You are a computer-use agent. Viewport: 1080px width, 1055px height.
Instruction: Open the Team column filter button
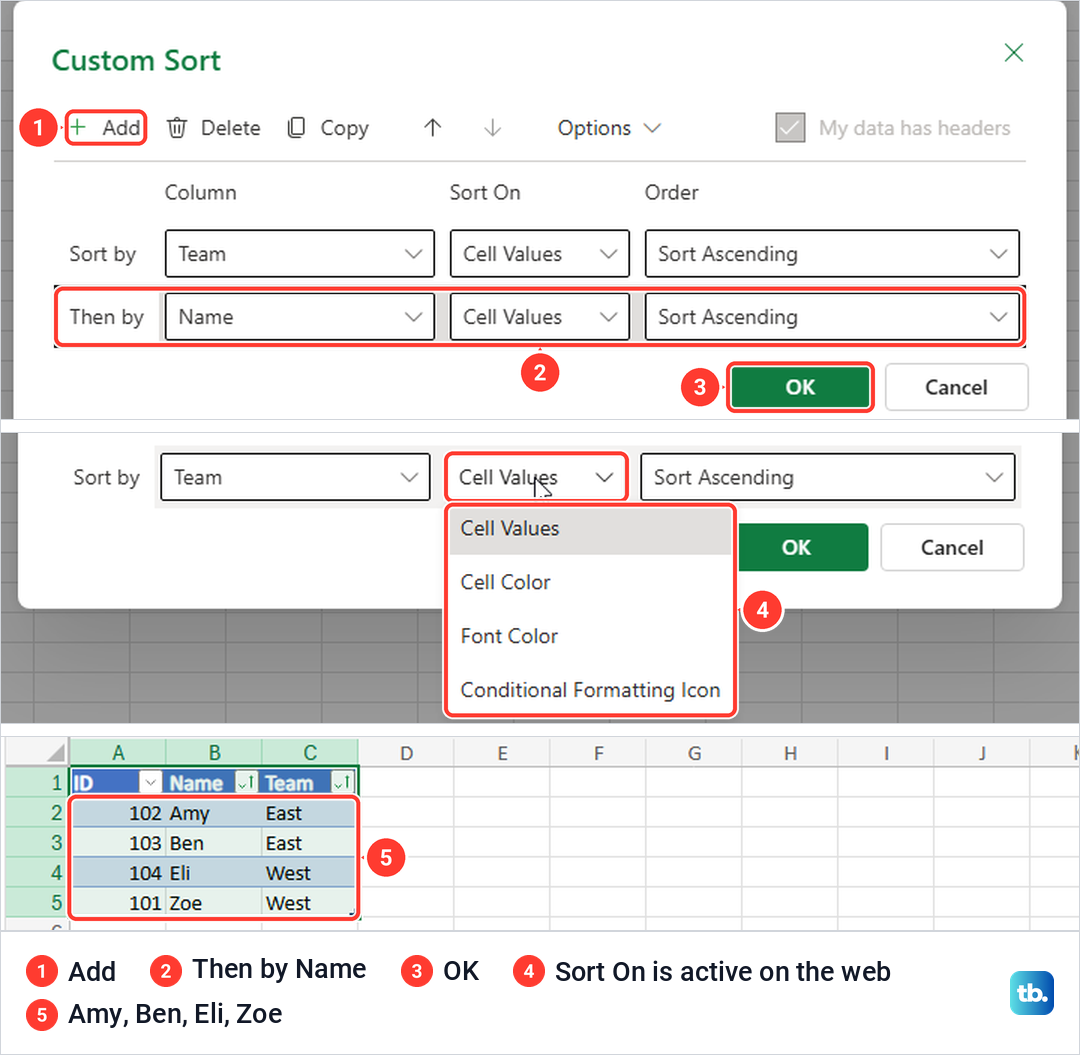coord(342,782)
